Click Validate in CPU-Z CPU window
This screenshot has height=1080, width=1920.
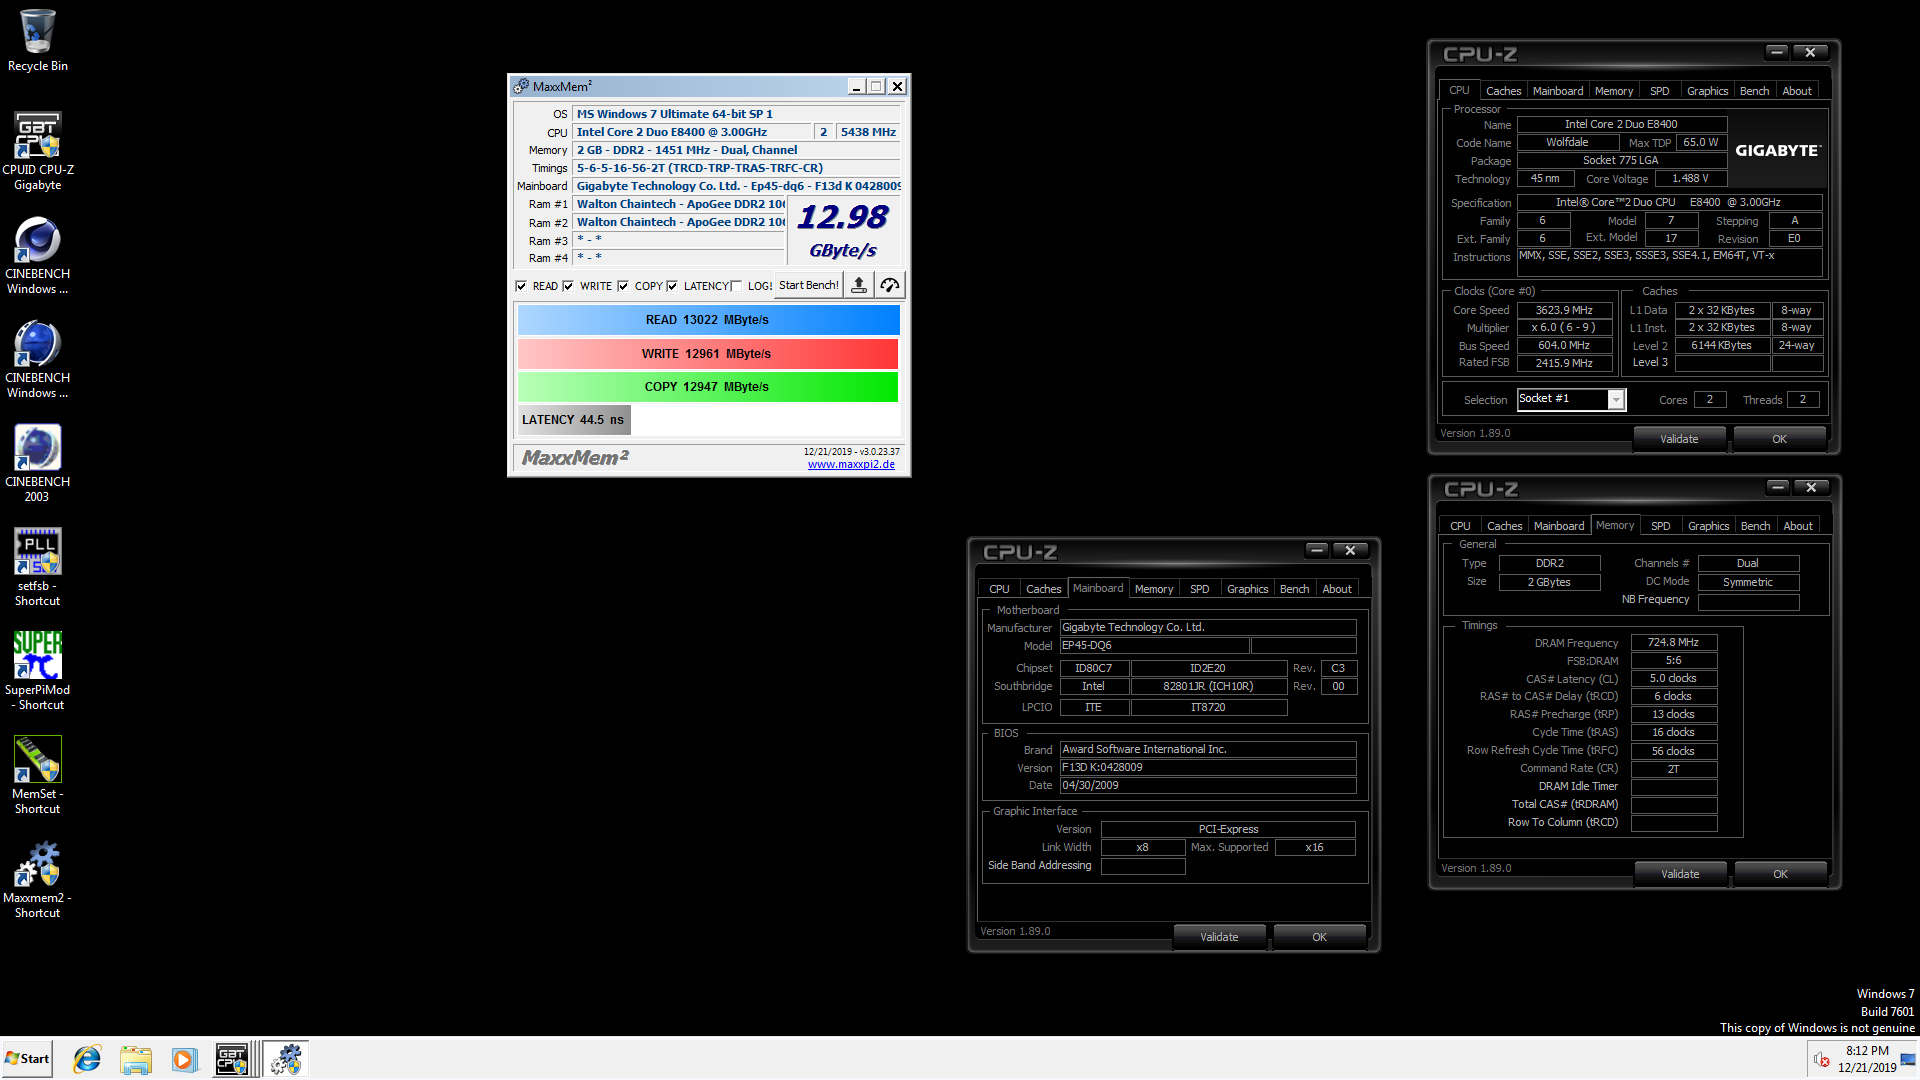pyautogui.click(x=1679, y=439)
